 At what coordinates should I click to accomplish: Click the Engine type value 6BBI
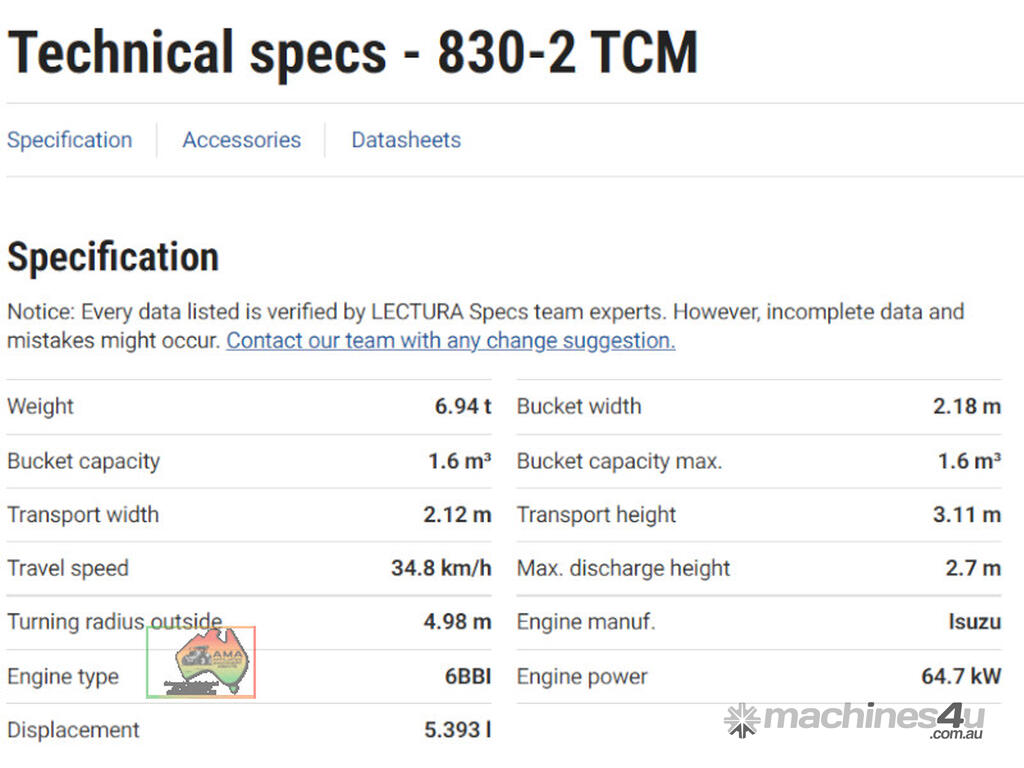point(468,677)
